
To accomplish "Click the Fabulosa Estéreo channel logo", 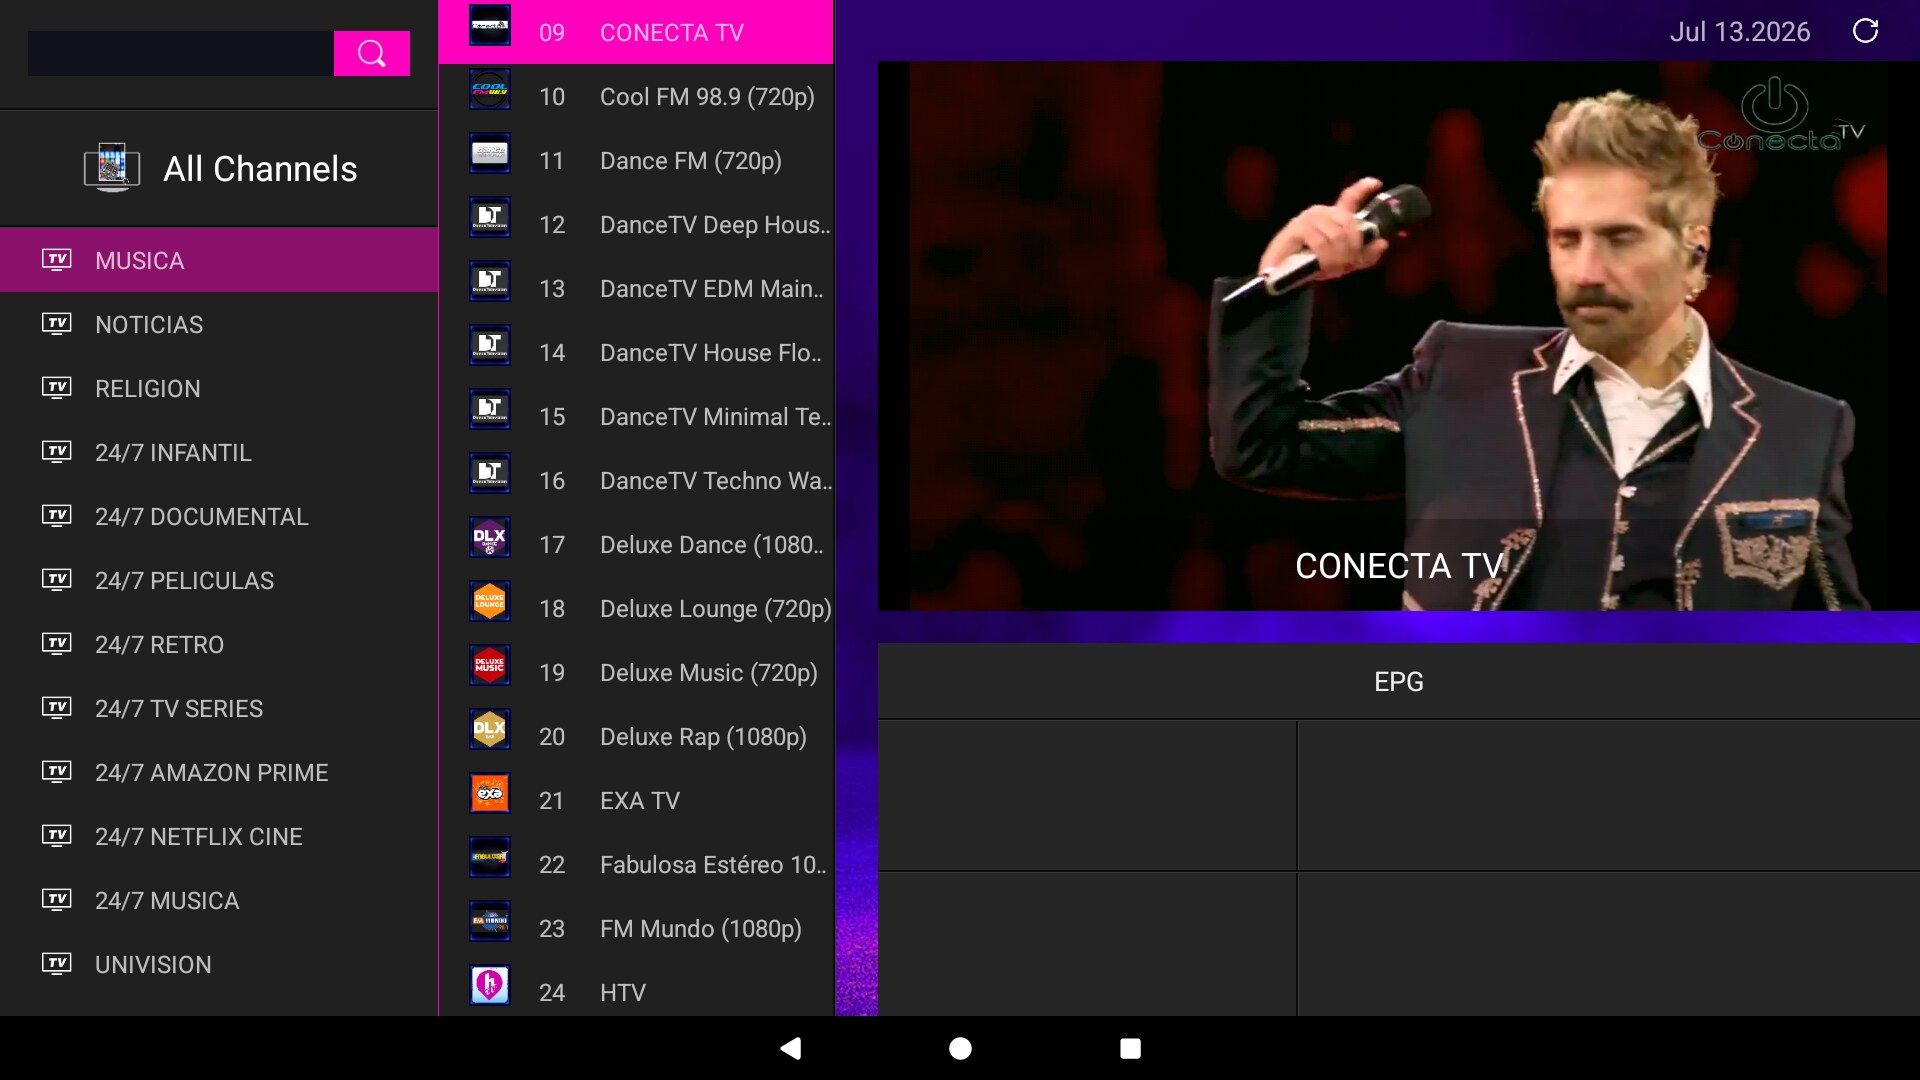I will (x=490, y=858).
